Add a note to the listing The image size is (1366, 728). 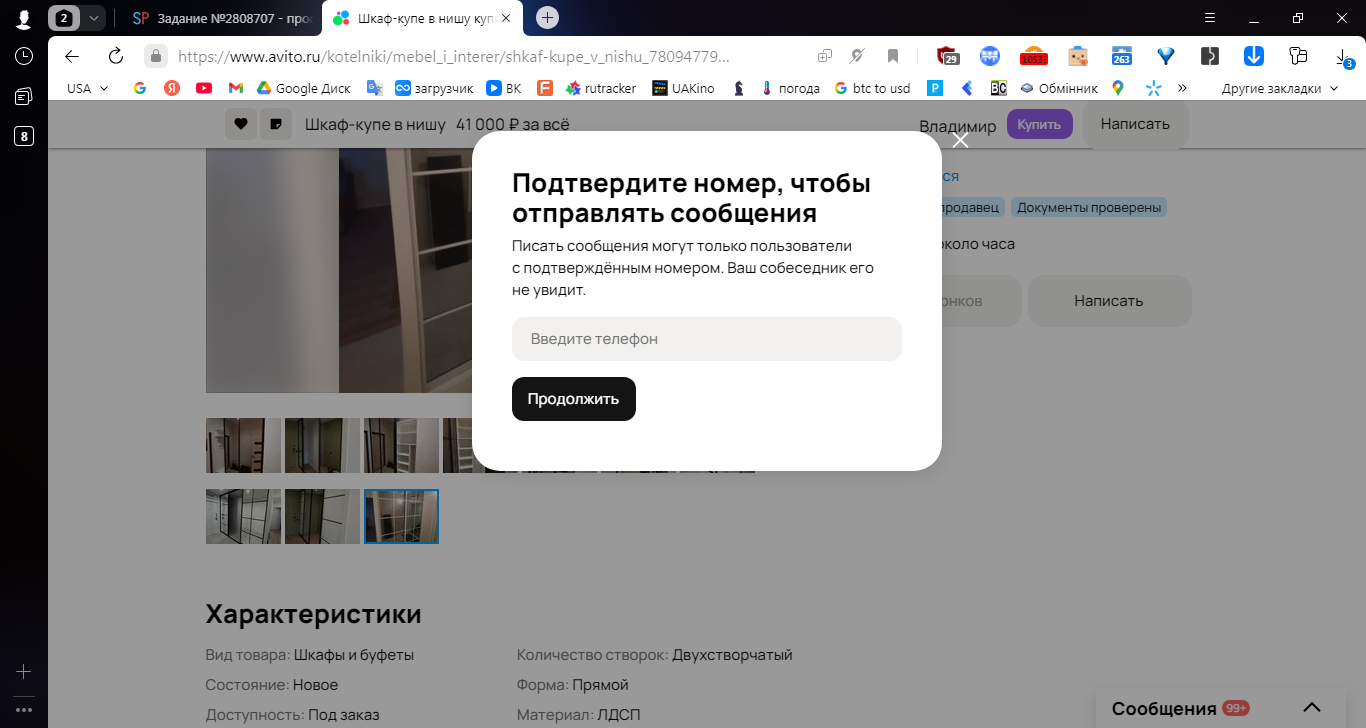pos(275,124)
